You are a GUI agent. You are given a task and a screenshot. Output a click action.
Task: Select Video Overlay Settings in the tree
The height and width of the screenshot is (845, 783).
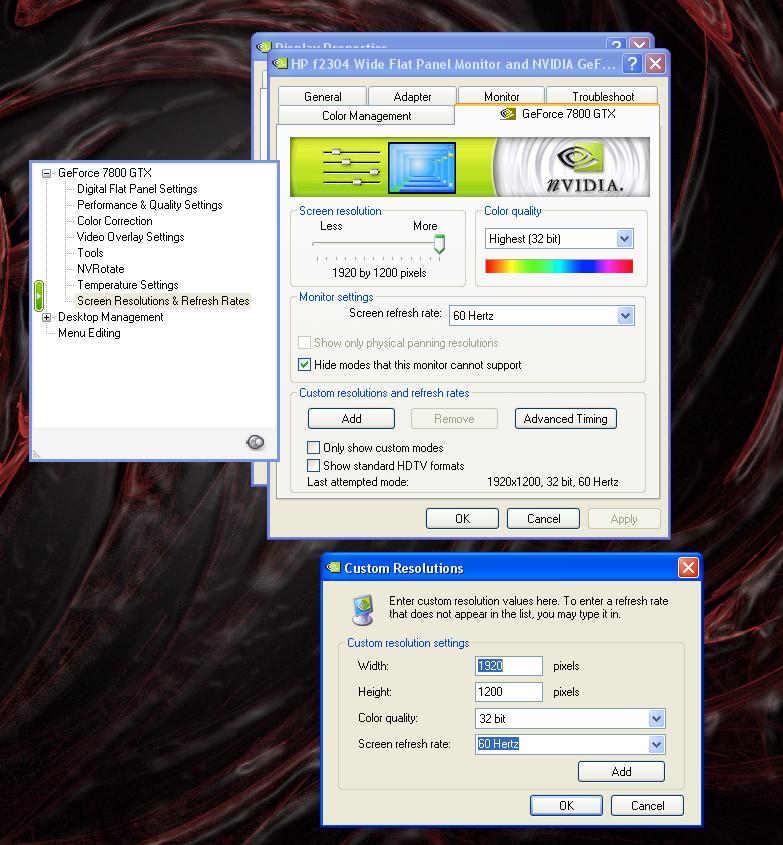tap(130, 237)
